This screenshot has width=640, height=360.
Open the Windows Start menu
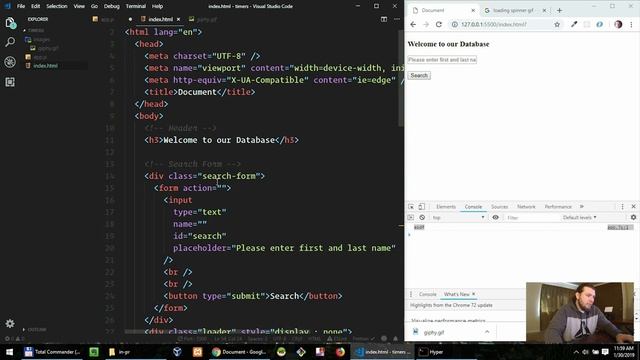coord(9,352)
